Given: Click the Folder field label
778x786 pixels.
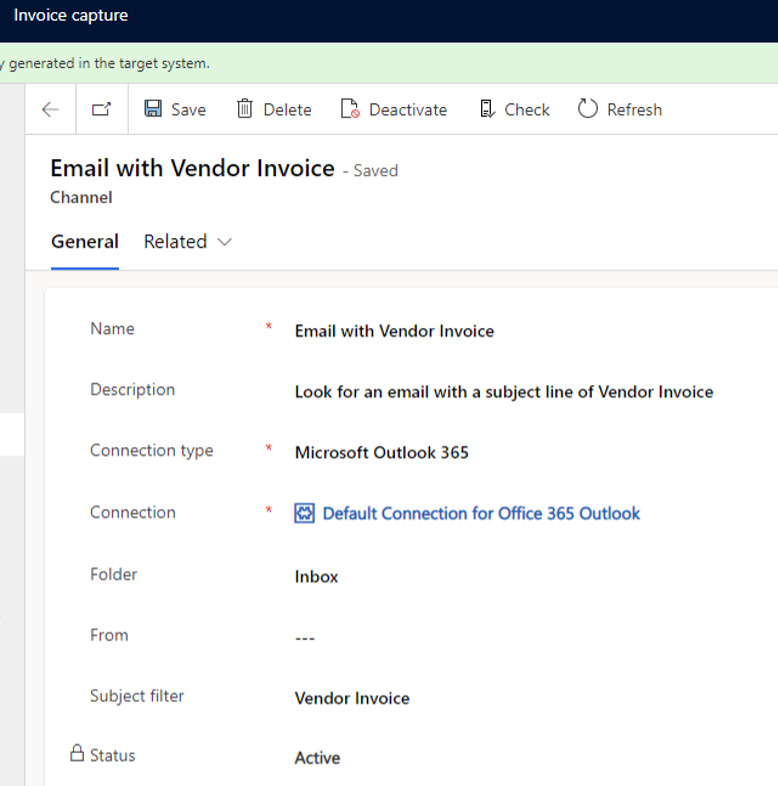Looking at the screenshot, I should pos(113,574).
